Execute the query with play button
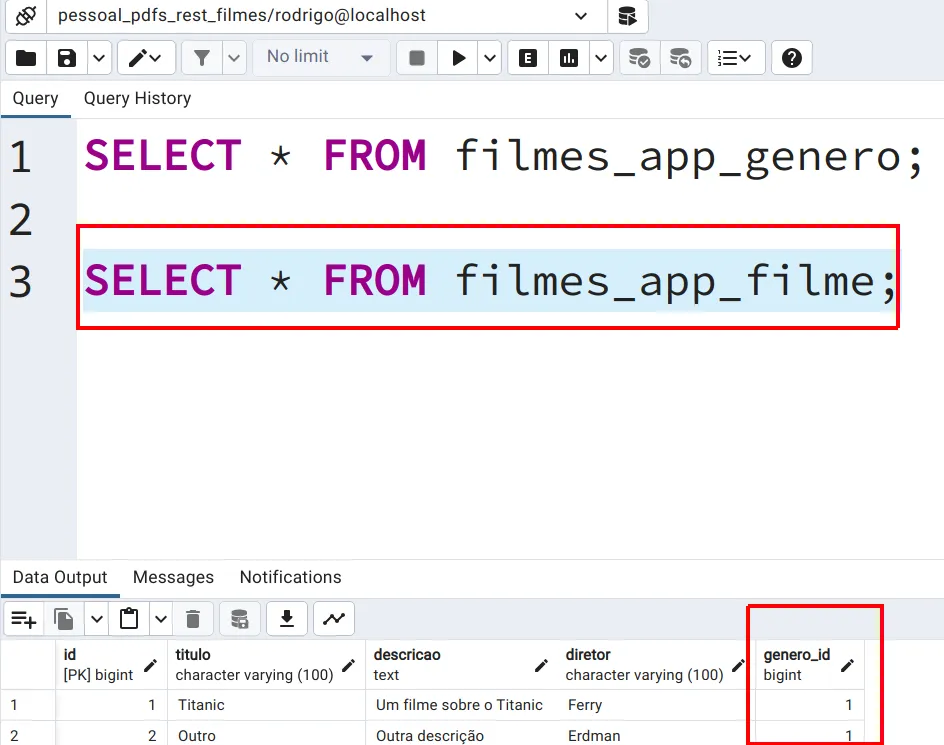The width and height of the screenshot is (944, 745). click(458, 58)
